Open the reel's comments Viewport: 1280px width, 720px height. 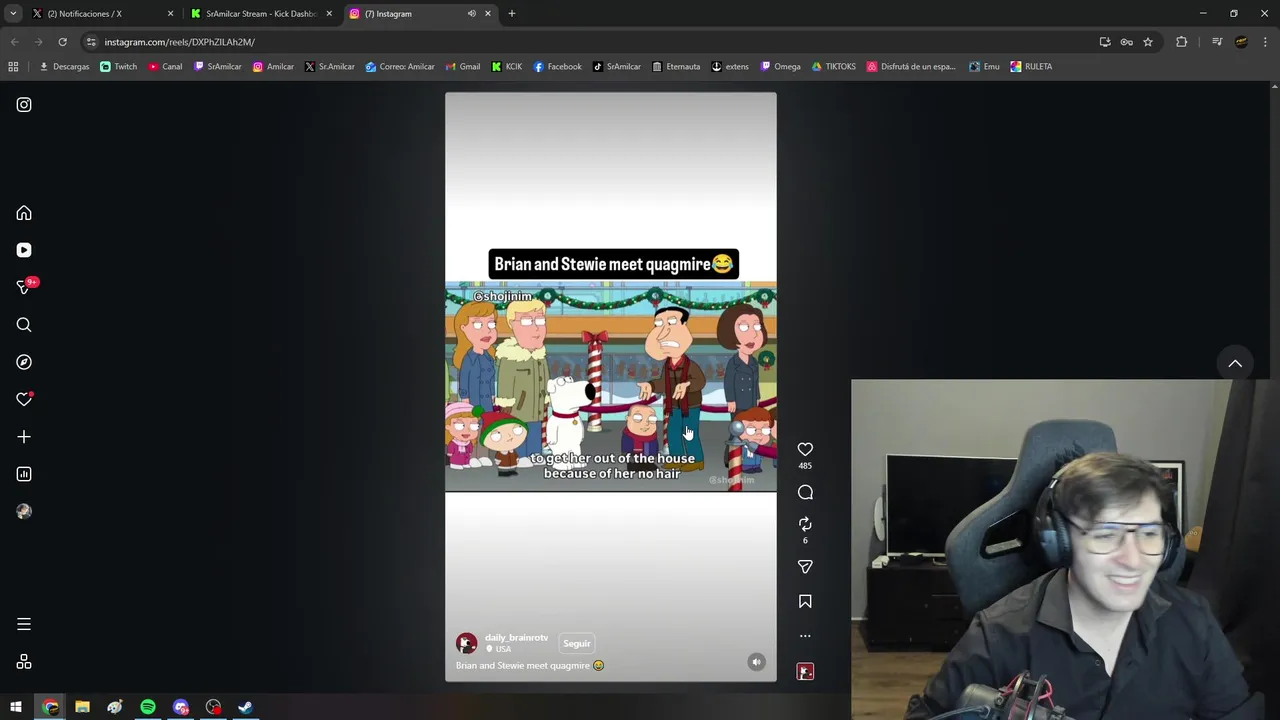click(x=805, y=492)
